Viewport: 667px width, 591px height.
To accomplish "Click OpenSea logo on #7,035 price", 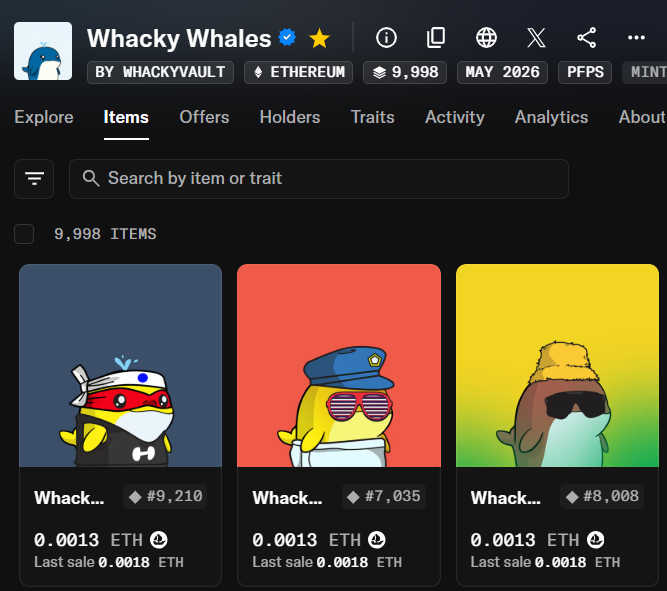I will (x=376, y=540).
